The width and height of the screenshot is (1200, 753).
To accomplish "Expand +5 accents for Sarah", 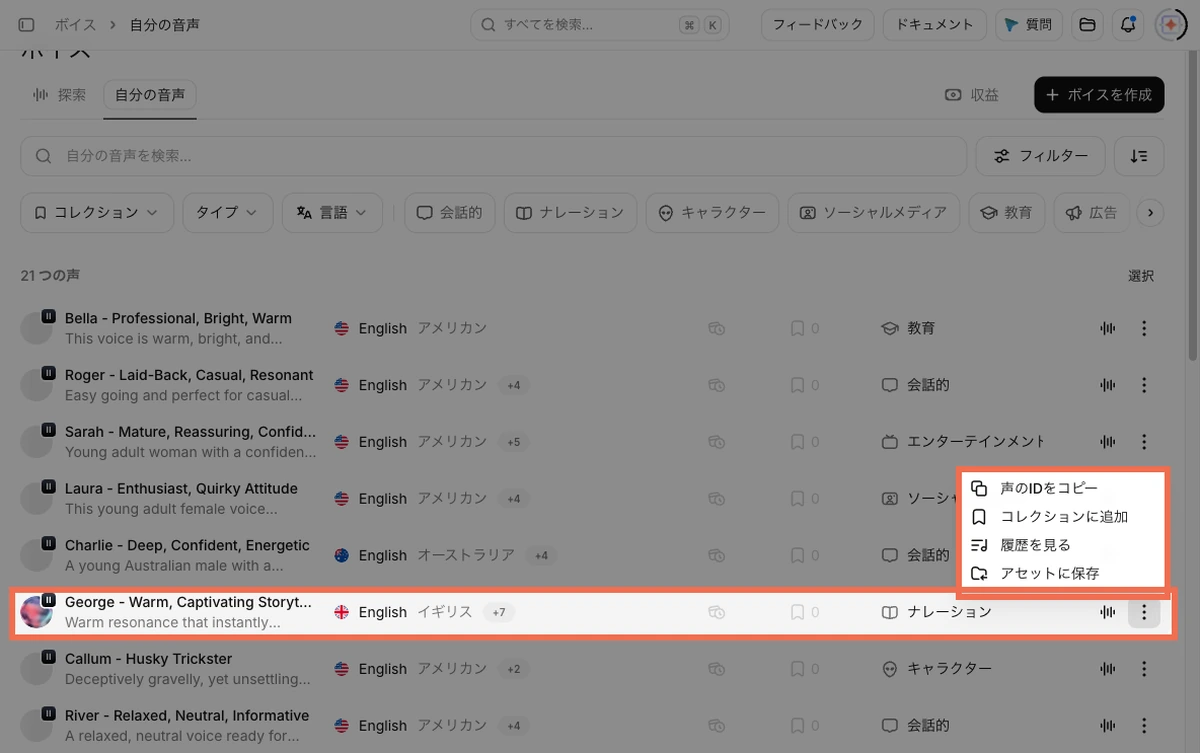I will click(x=513, y=442).
